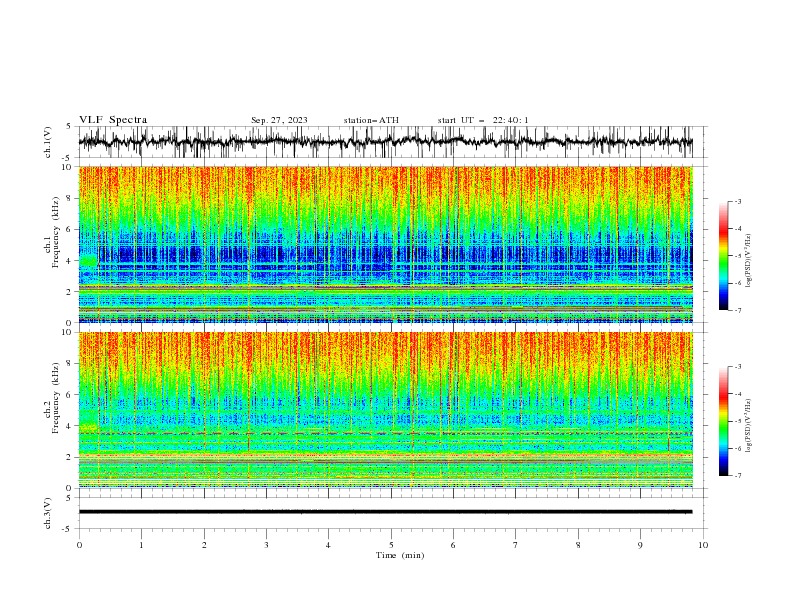
Task: Click the "0" tick on Time axis
Action: click(79, 545)
